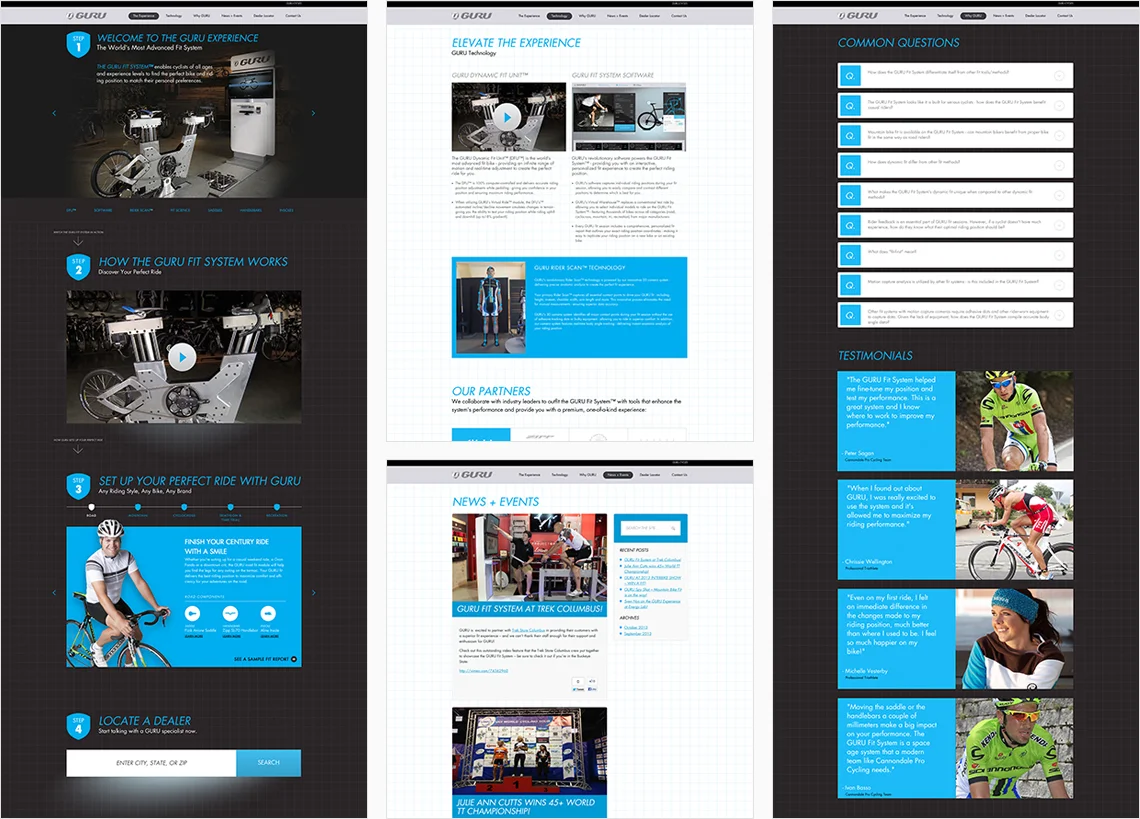Open September 2013 archive link

(x=638, y=634)
